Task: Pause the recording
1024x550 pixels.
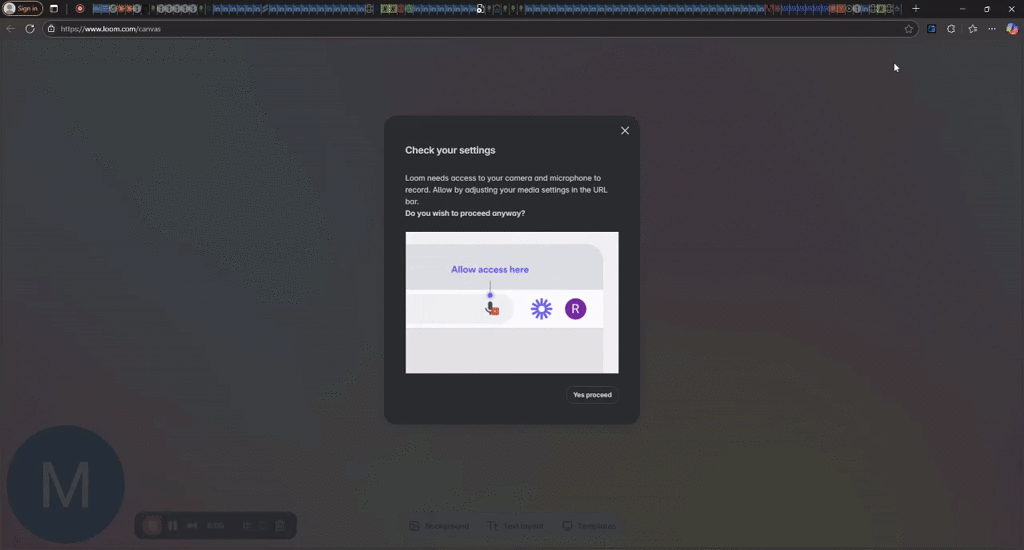Action: [172, 526]
